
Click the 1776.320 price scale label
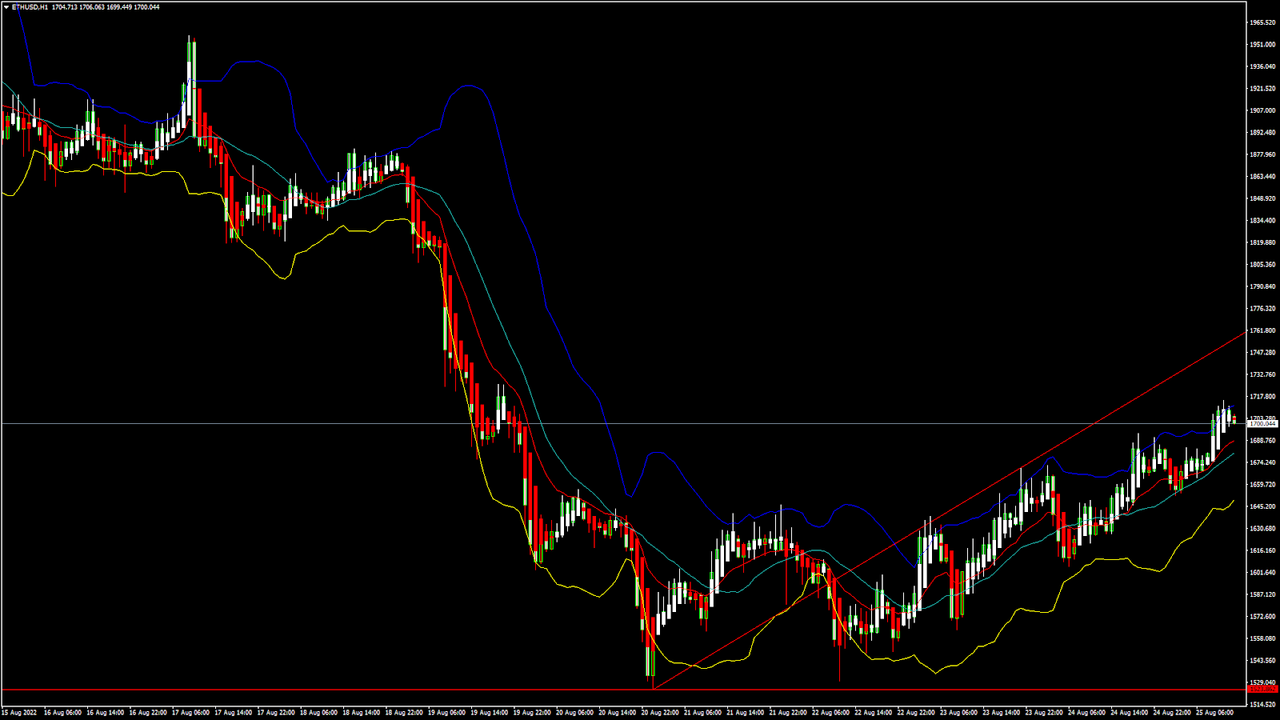1263,308
